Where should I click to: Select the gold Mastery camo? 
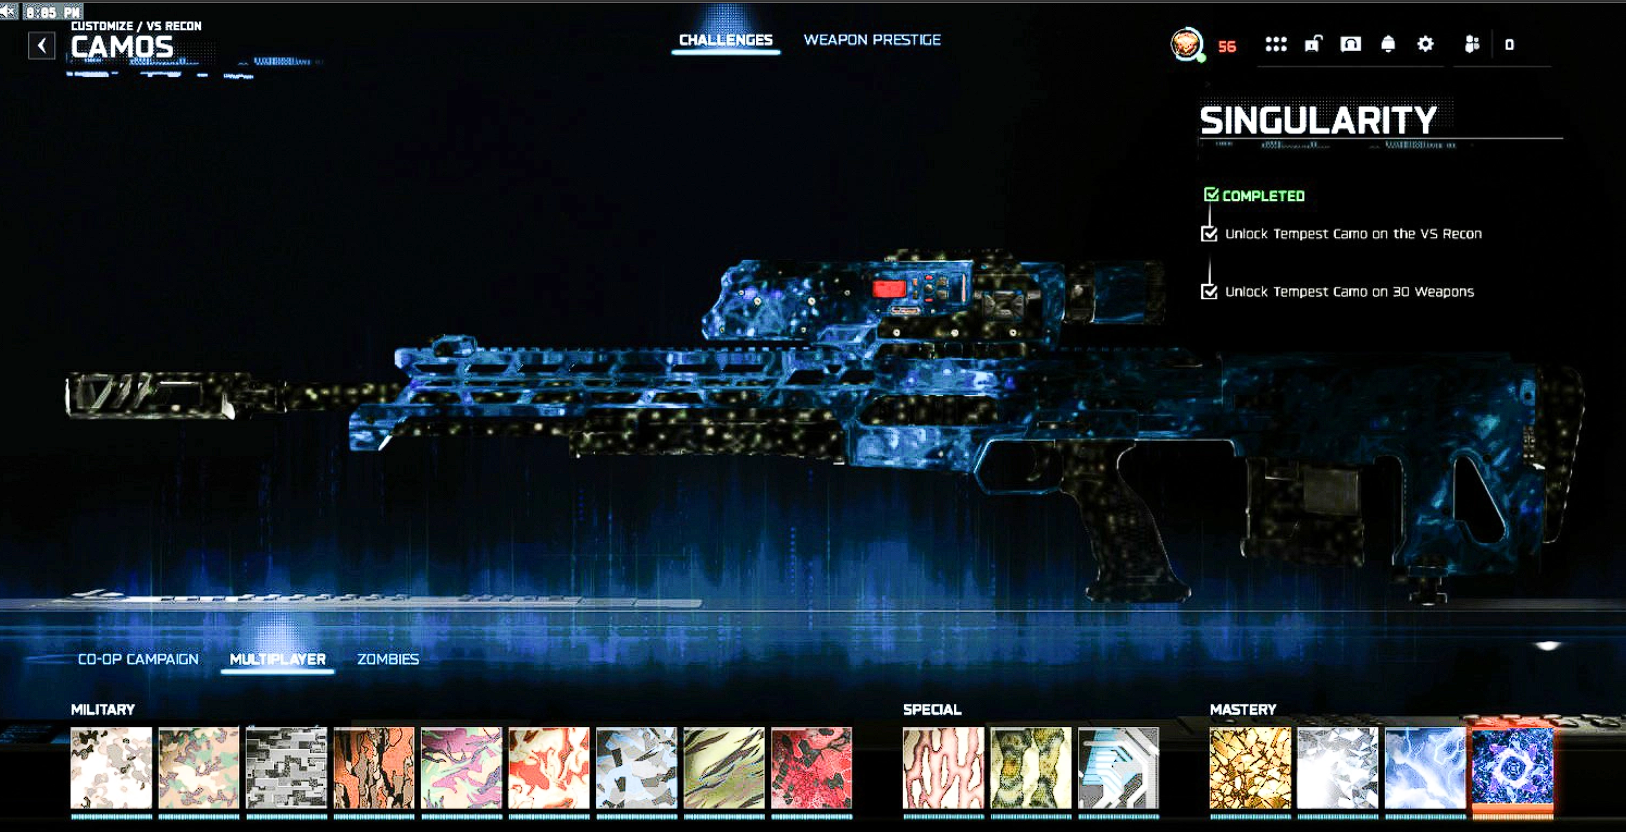click(x=1250, y=768)
